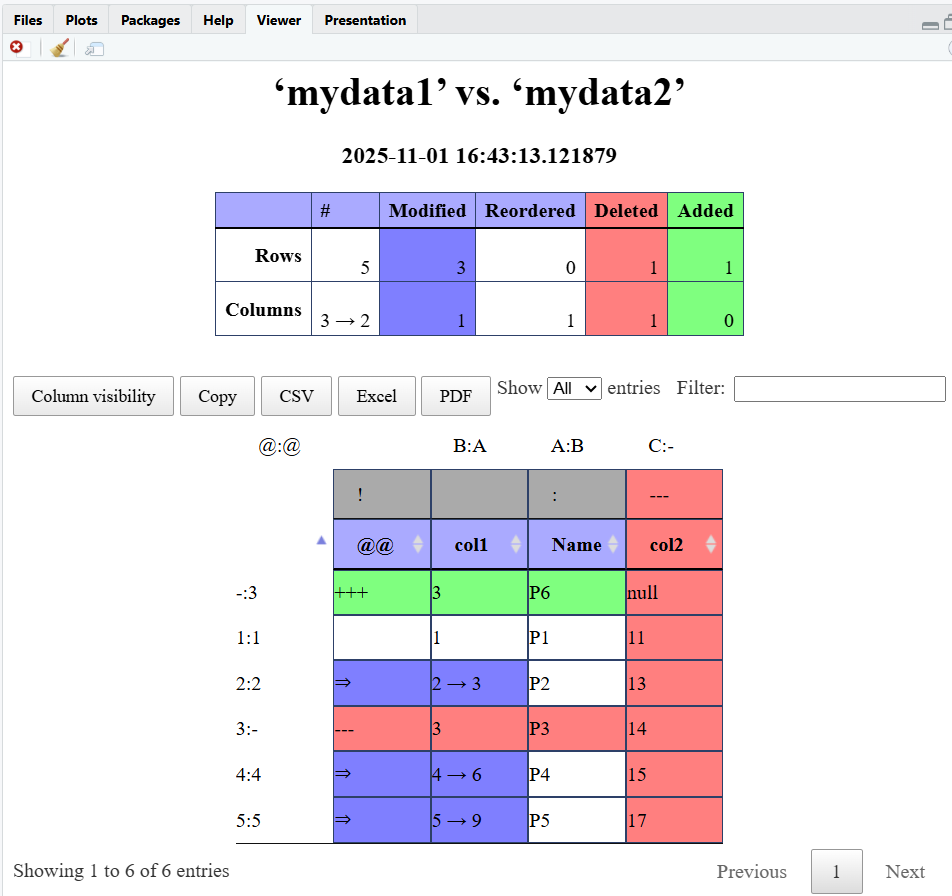The image size is (952, 896).
Task: Sort by the @@ column sort arrows
Action: click(x=418, y=544)
